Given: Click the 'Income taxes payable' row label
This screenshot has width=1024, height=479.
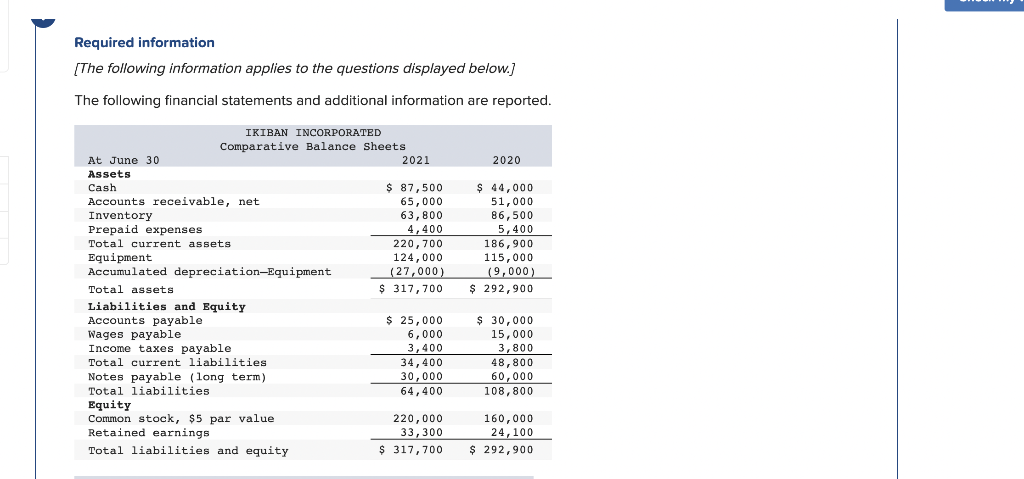Looking at the screenshot, I should pyautogui.click(x=159, y=349).
